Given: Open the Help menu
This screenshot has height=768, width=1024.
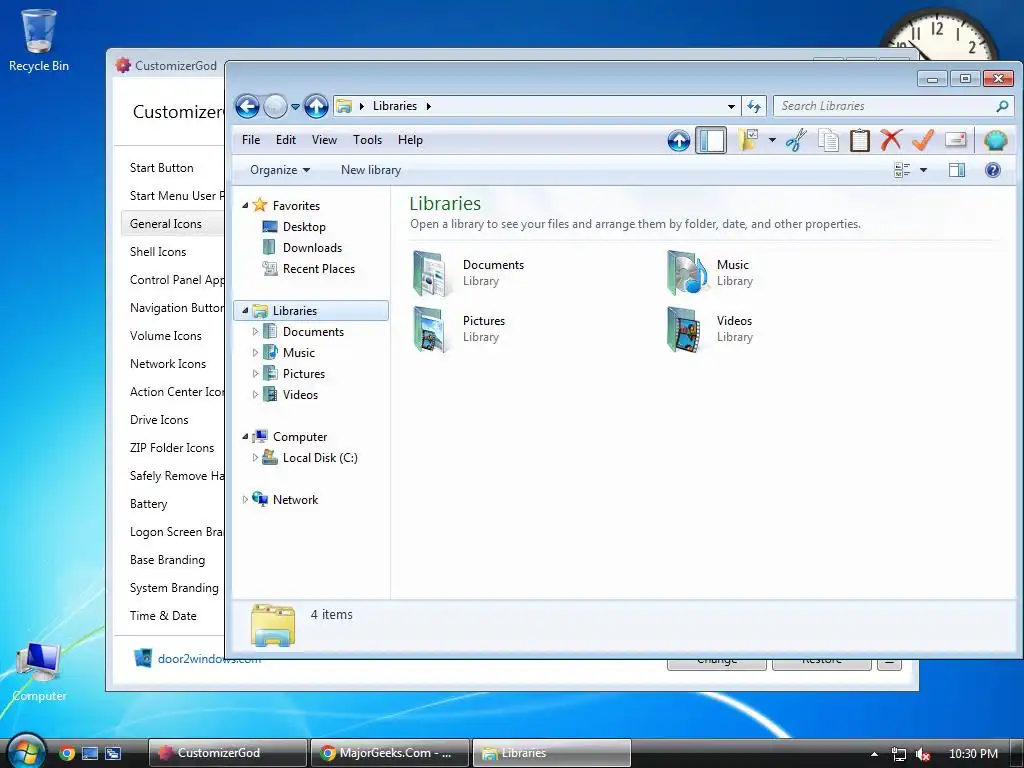Looking at the screenshot, I should [410, 140].
